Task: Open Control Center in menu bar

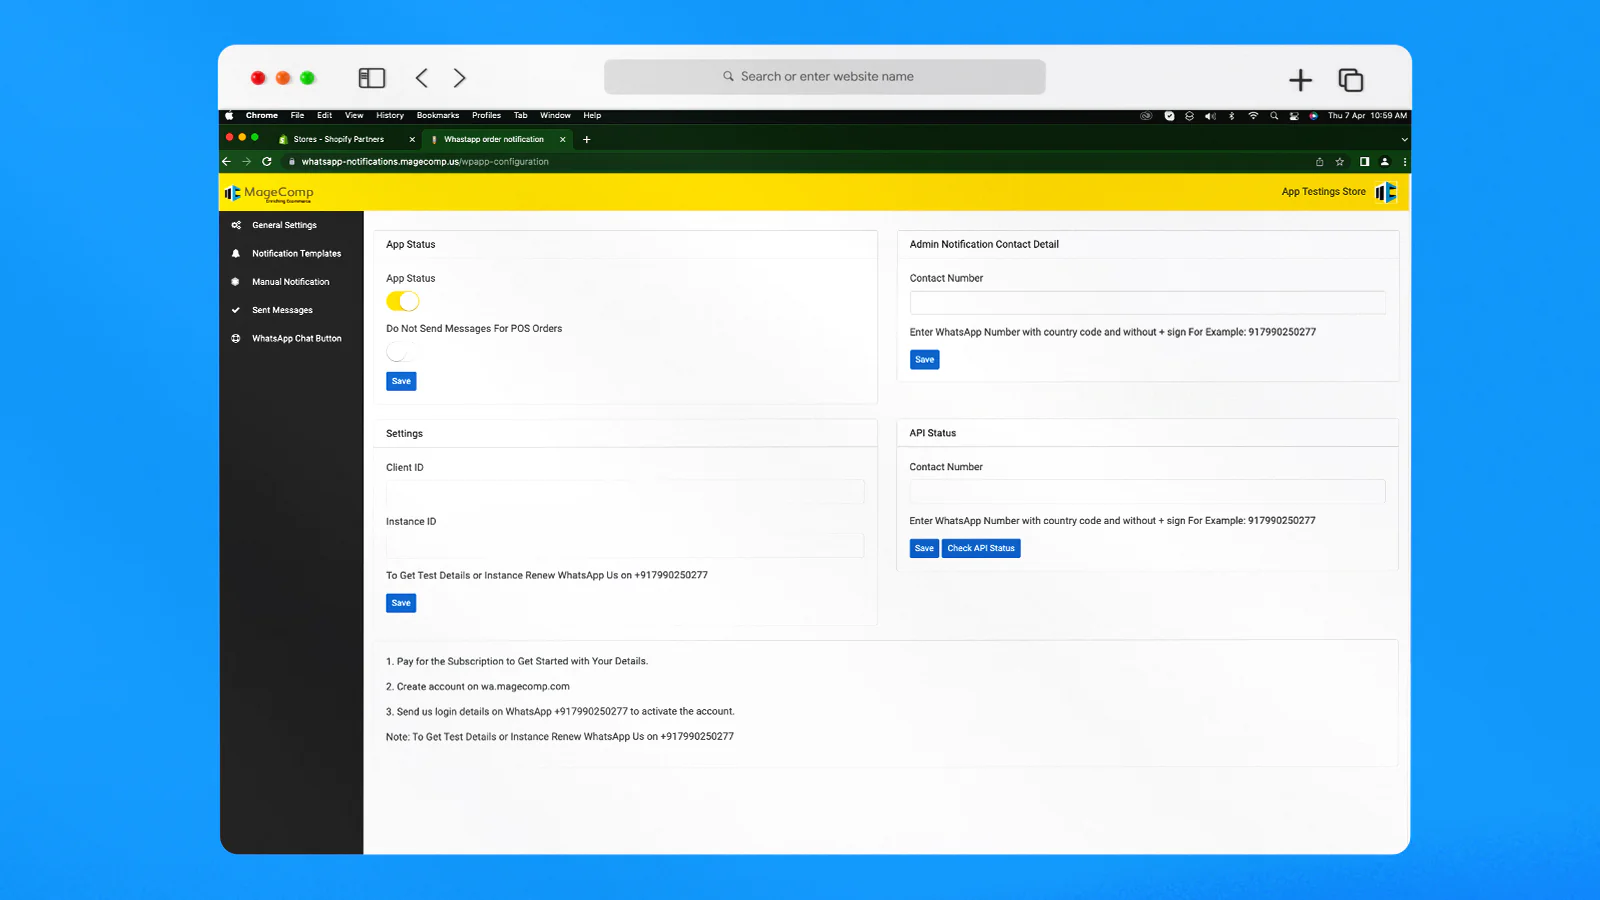Action: [1294, 116]
